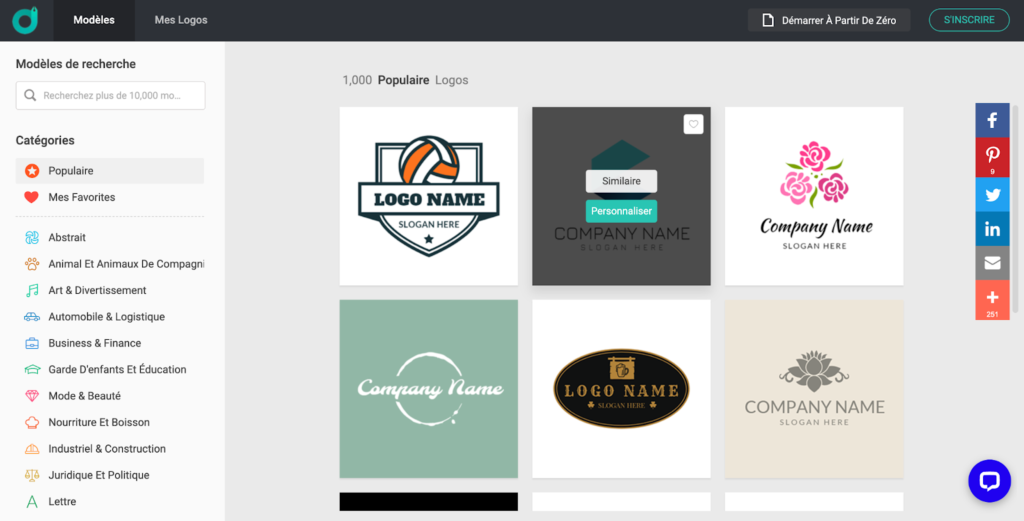Share via email envelope icon
1024x521 pixels.
coord(992,263)
